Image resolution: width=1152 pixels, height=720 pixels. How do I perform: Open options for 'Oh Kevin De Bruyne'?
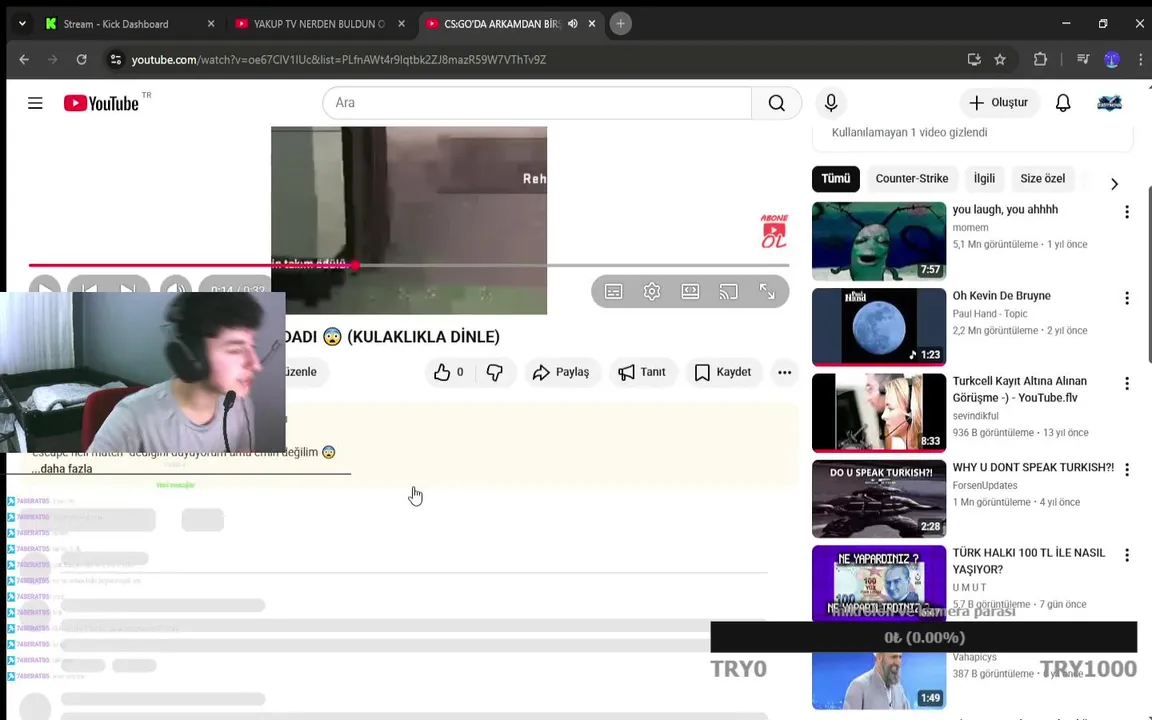click(x=1126, y=298)
